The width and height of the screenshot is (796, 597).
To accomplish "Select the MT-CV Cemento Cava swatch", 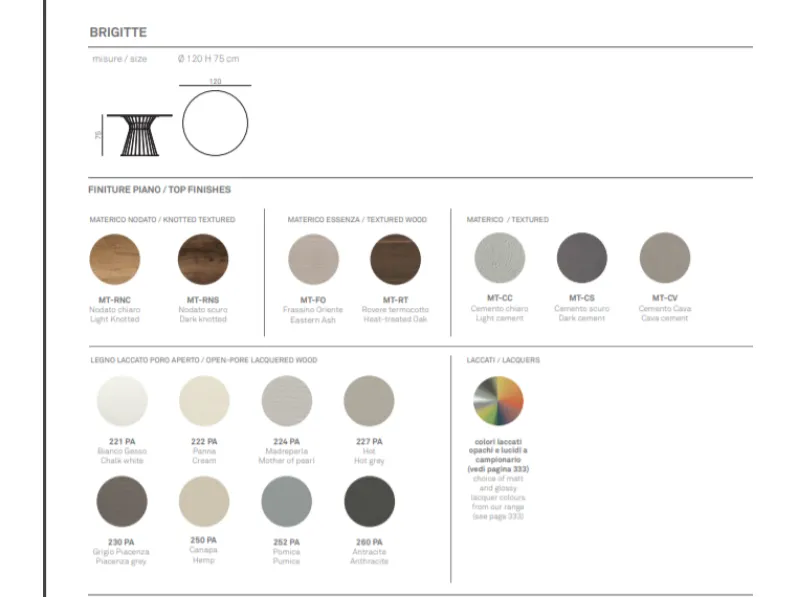I will [x=665, y=258].
